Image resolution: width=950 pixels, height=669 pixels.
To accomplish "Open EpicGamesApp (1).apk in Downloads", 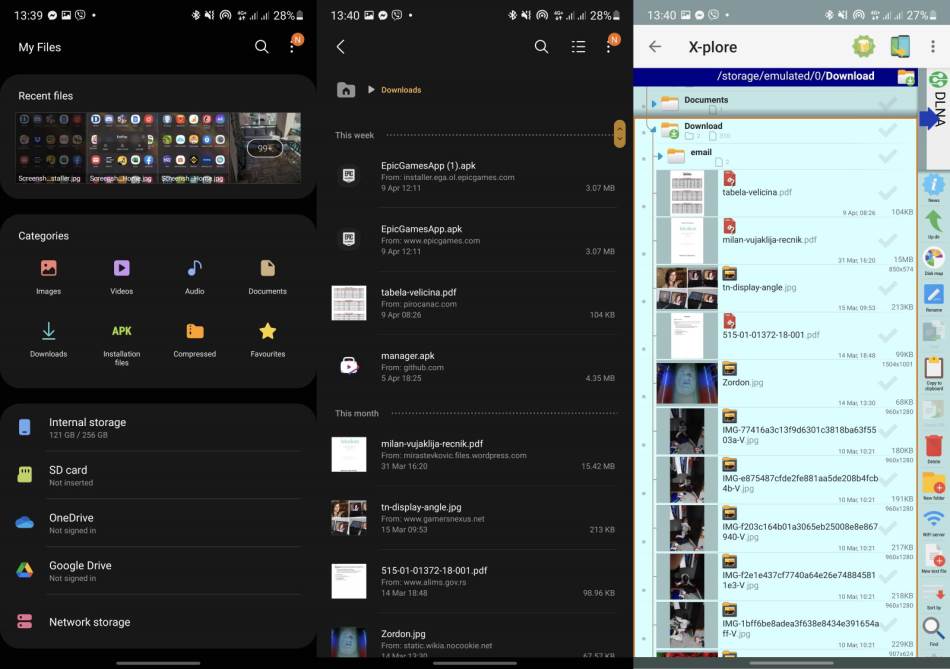I will [475, 176].
